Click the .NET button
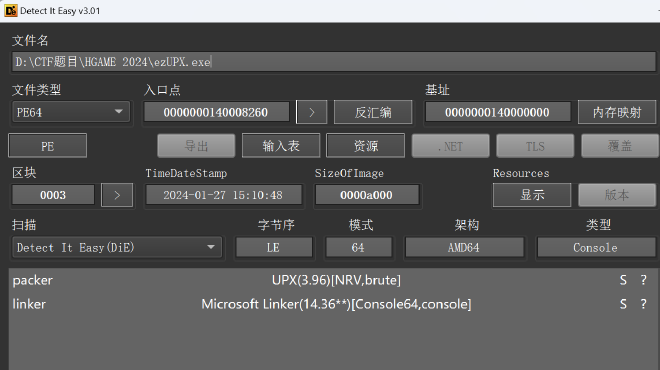 click(x=450, y=146)
